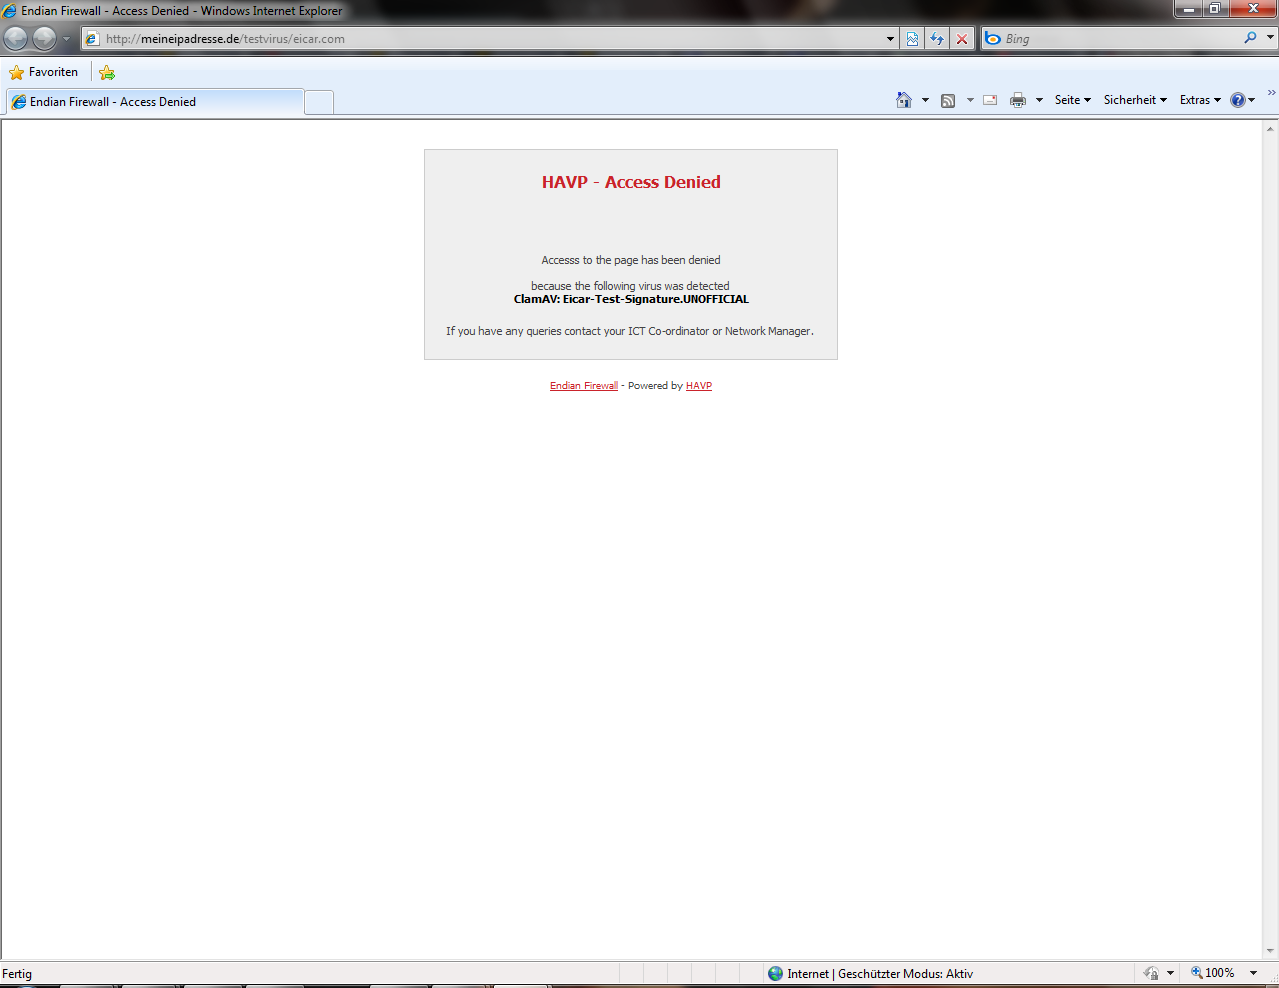The width and height of the screenshot is (1279, 988).
Task: Open the help question mark icon
Action: 1238,100
